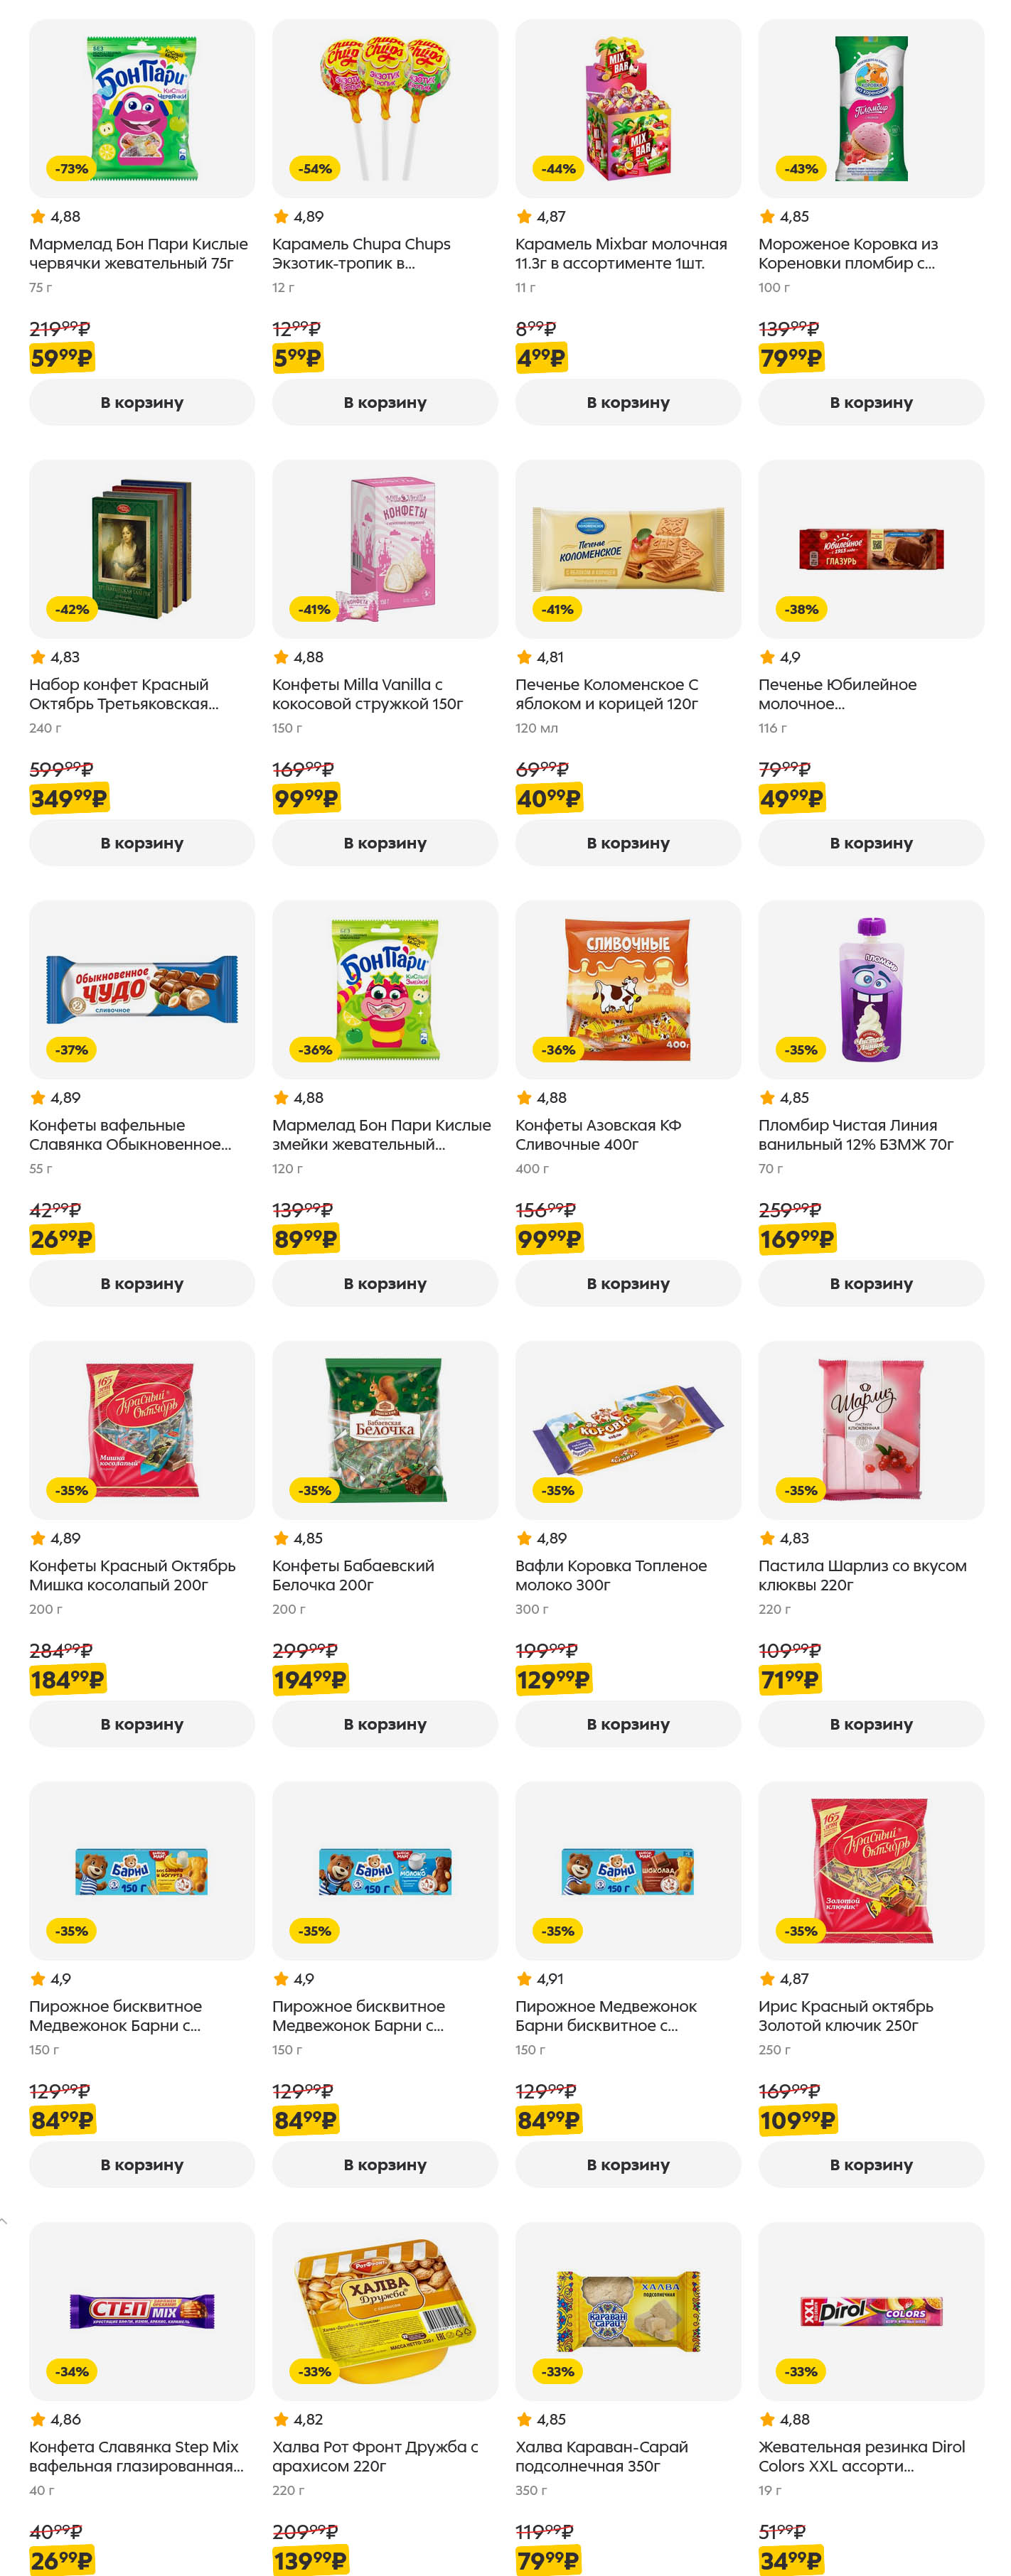Open the Mixbar caramel product image

click(x=627, y=108)
